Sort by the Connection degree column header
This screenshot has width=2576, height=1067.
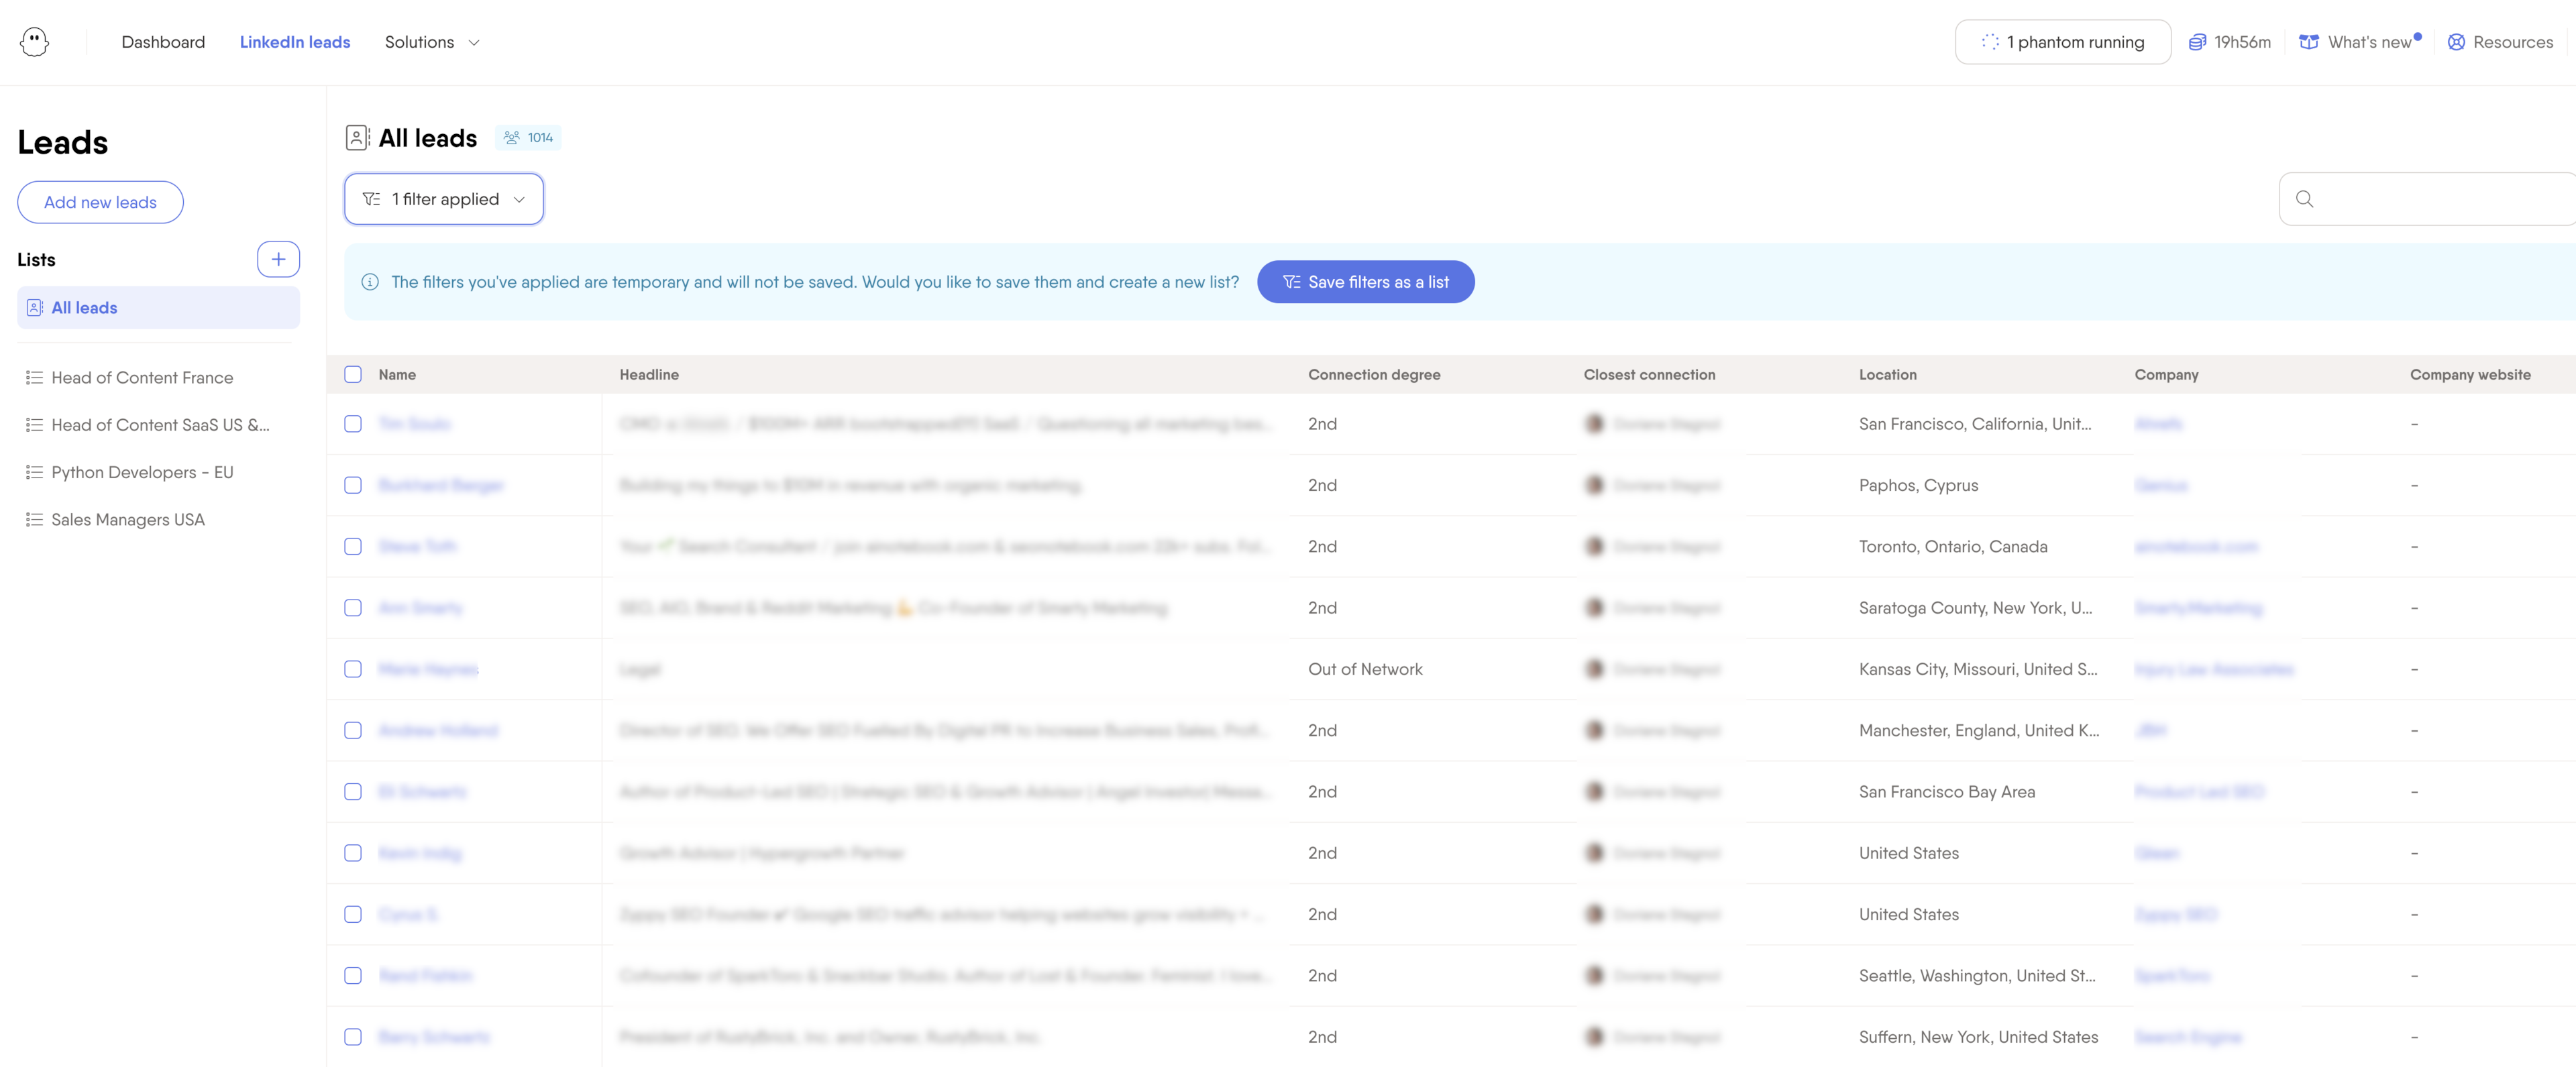[1374, 375]
